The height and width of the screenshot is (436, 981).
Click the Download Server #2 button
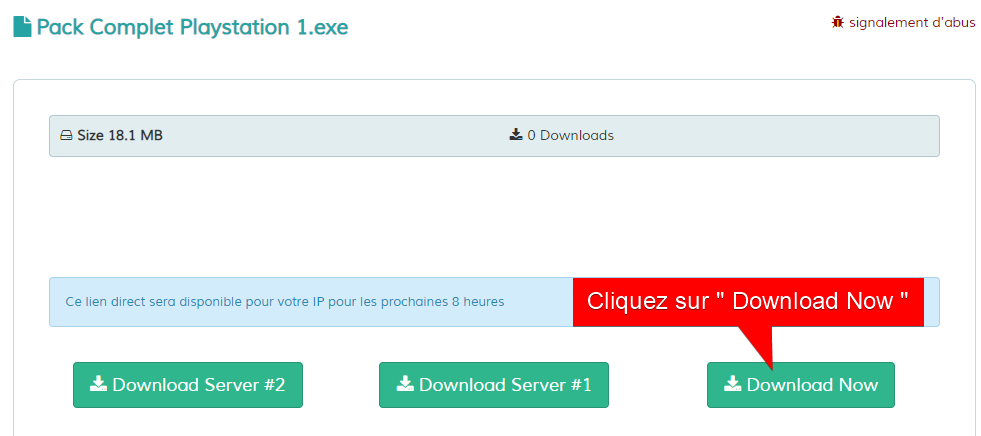pos(188,385)
